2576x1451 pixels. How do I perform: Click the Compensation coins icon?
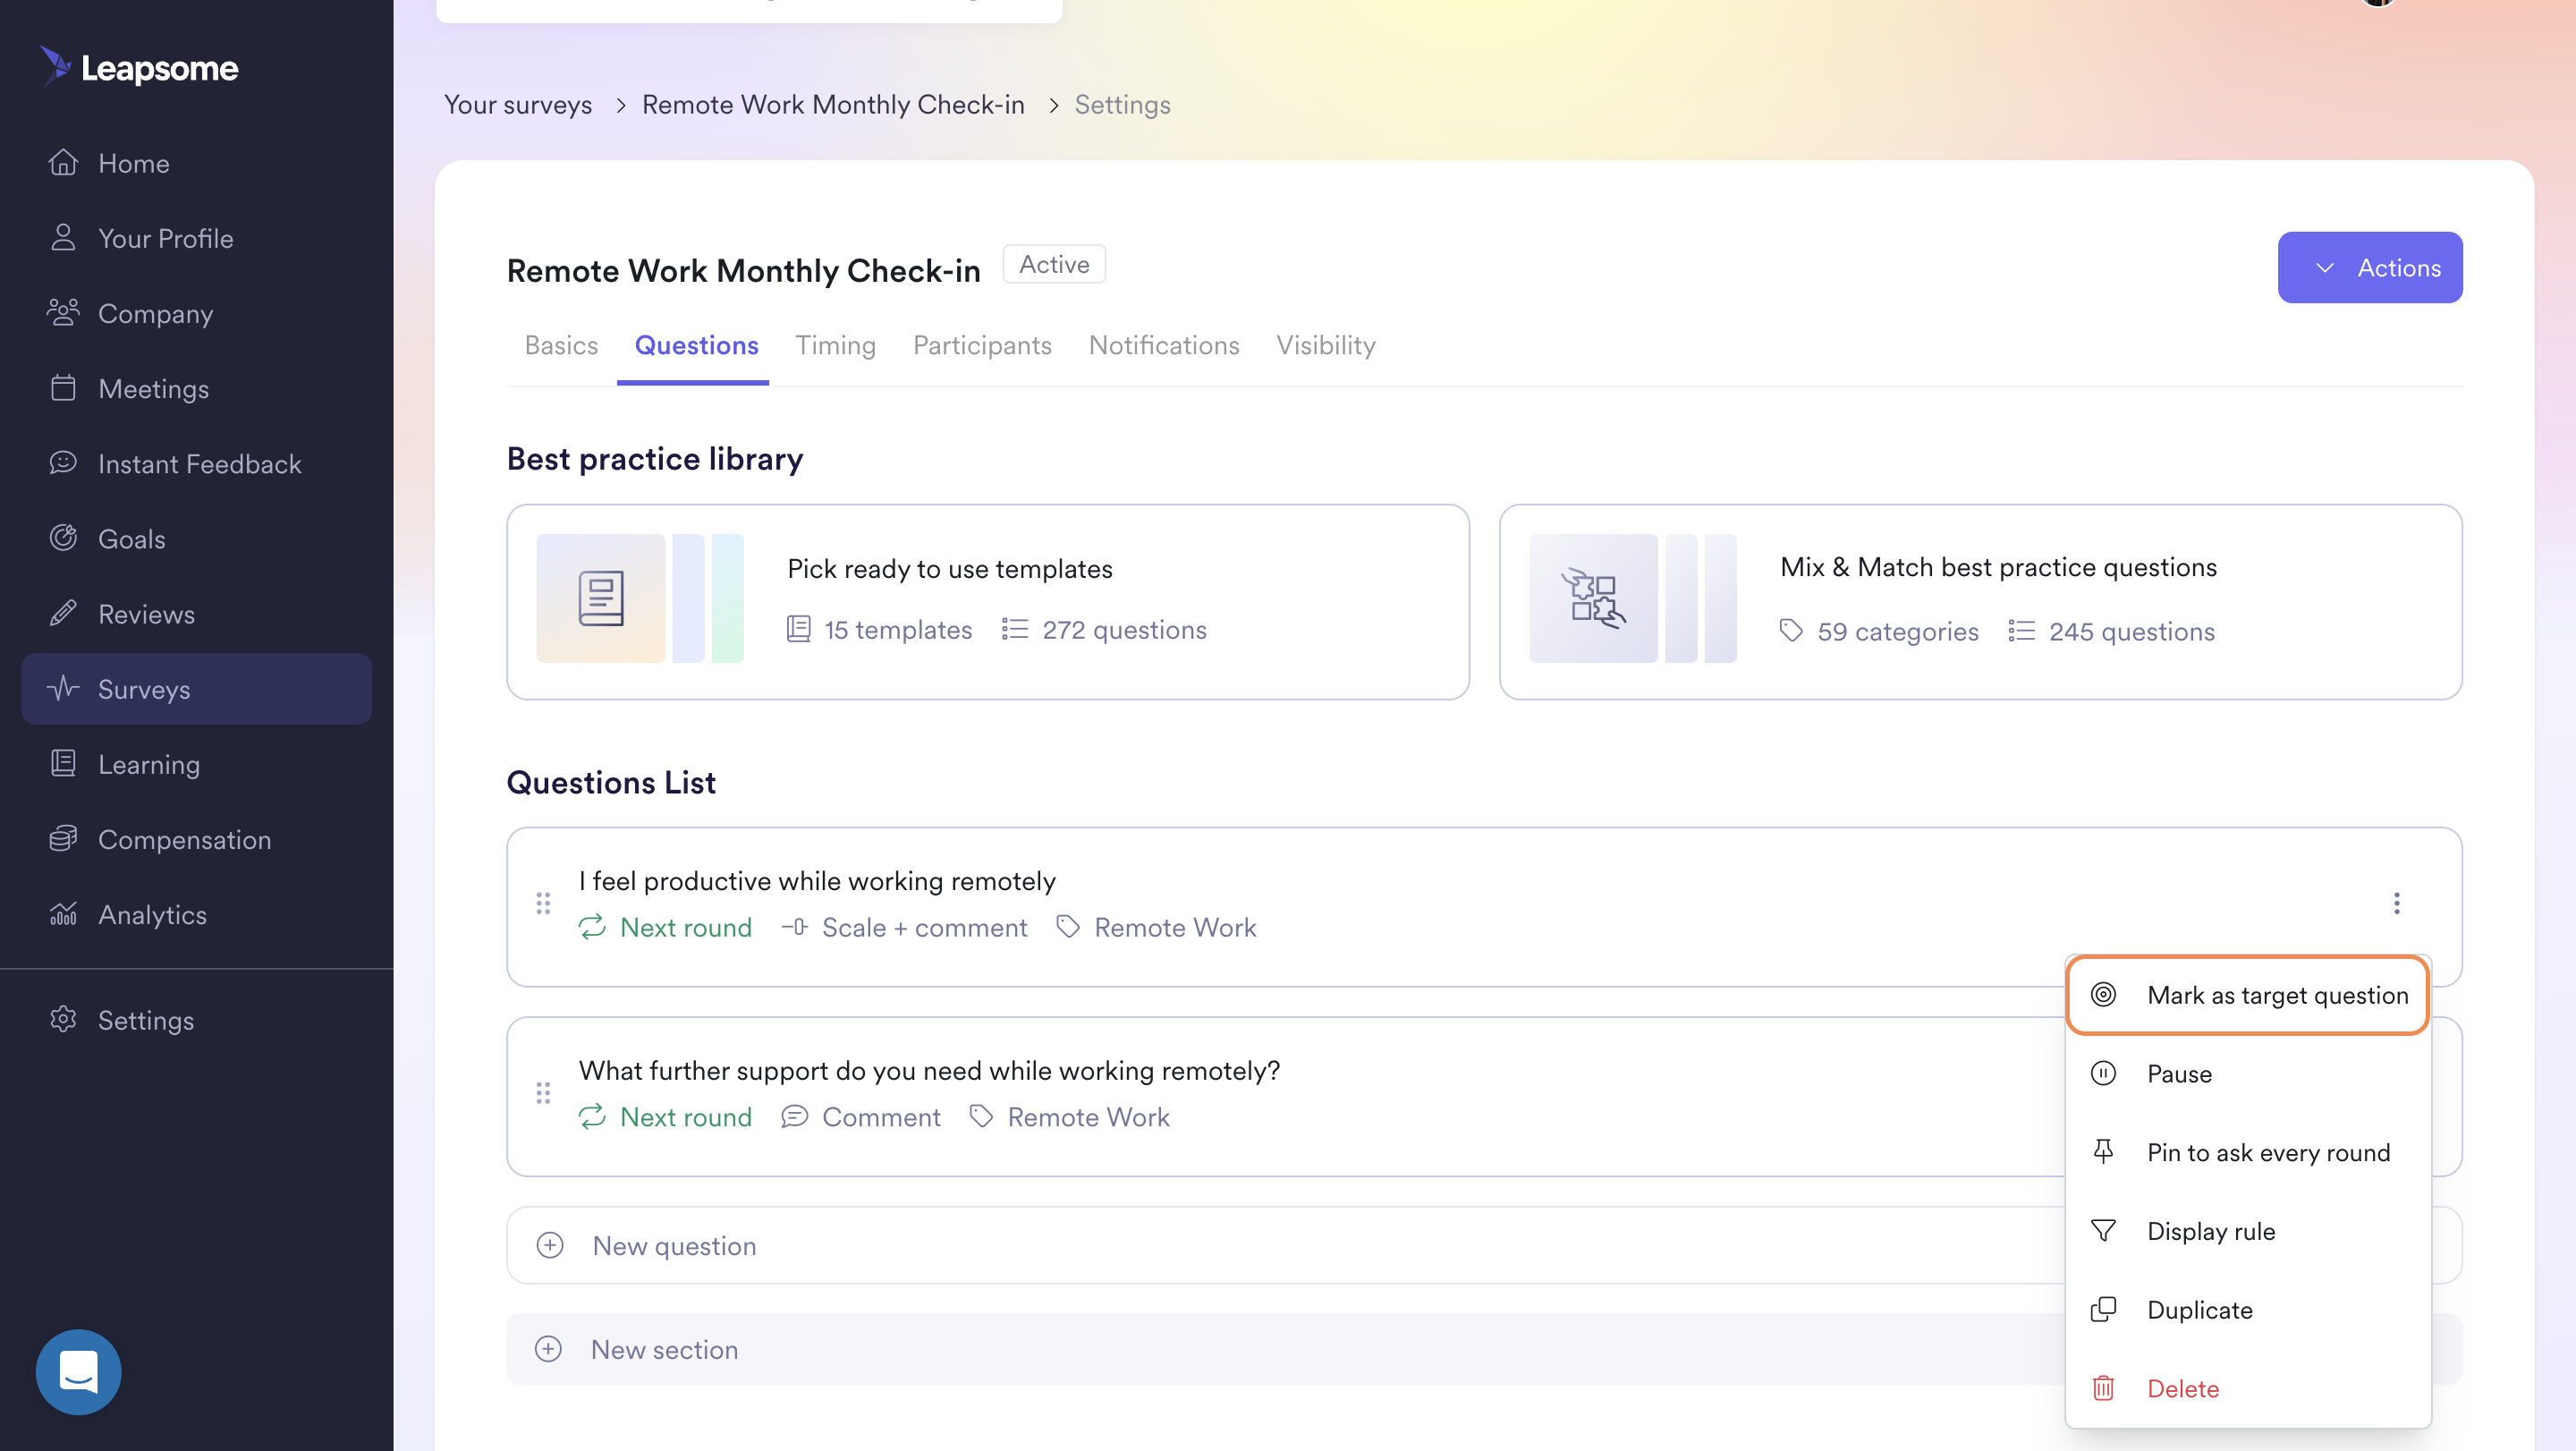pyautogui.click(x=63, y=838)
